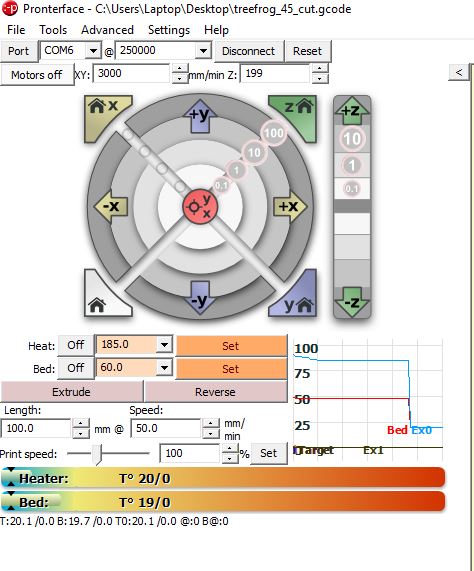The height and width of the screenshot is (571, 474).
Task: Open the Help menu
Action: click(x=216, y=30)
